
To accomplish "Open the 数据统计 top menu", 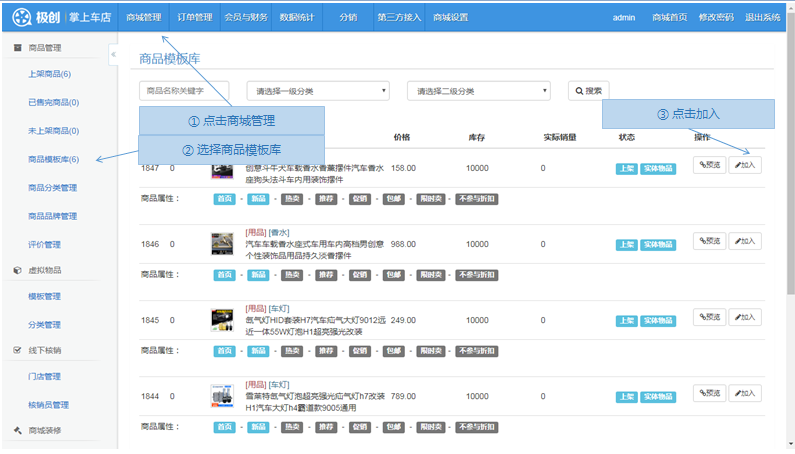I will pyautogui.click(x=295, y=17).
